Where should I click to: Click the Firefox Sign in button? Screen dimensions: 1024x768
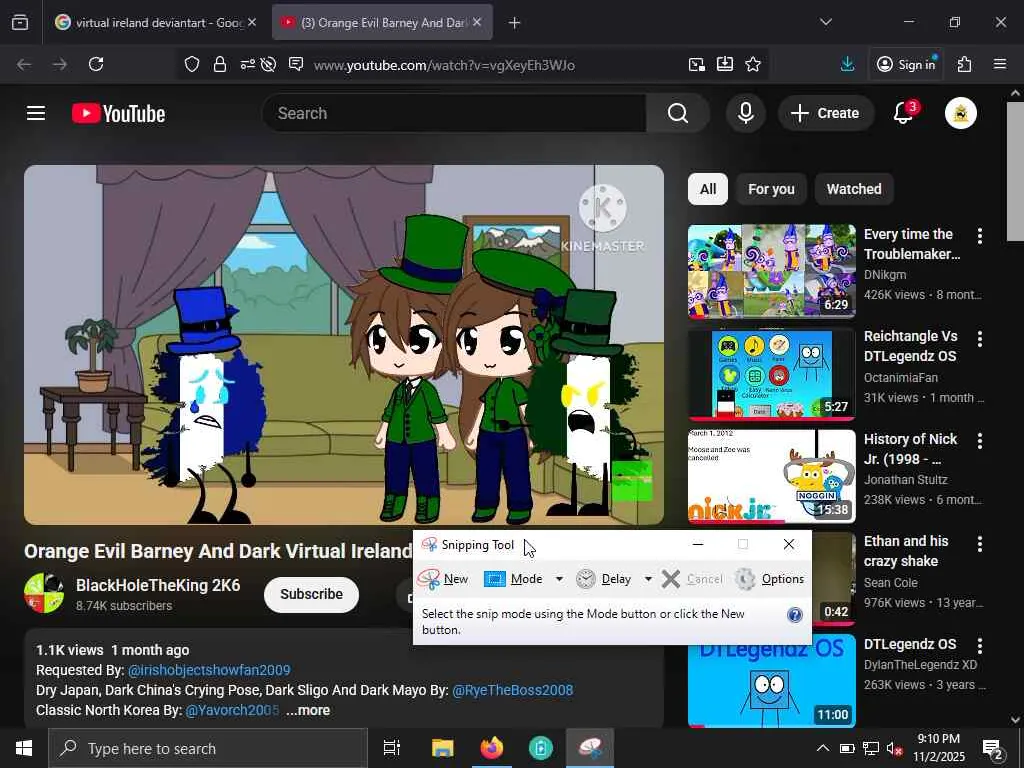click(x=906, y=64)
